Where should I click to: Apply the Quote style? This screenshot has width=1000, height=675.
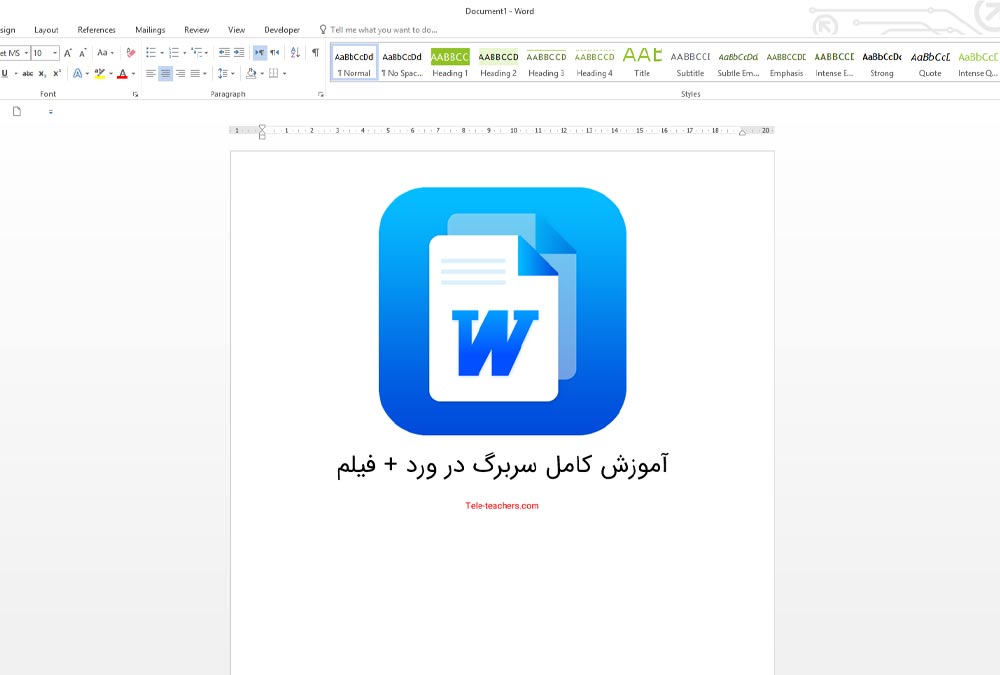(x=930, y=62)
